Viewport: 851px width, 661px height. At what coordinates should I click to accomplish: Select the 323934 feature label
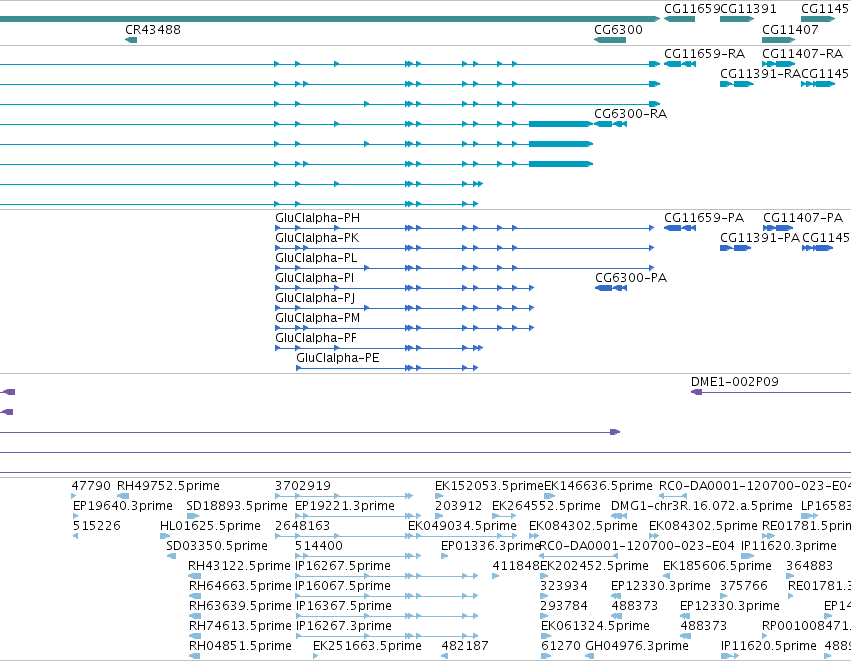point(563,586)
